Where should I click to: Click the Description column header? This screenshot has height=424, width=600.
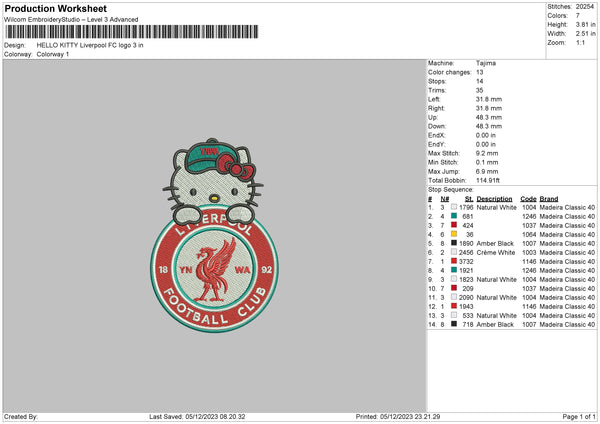coord(494,199)
